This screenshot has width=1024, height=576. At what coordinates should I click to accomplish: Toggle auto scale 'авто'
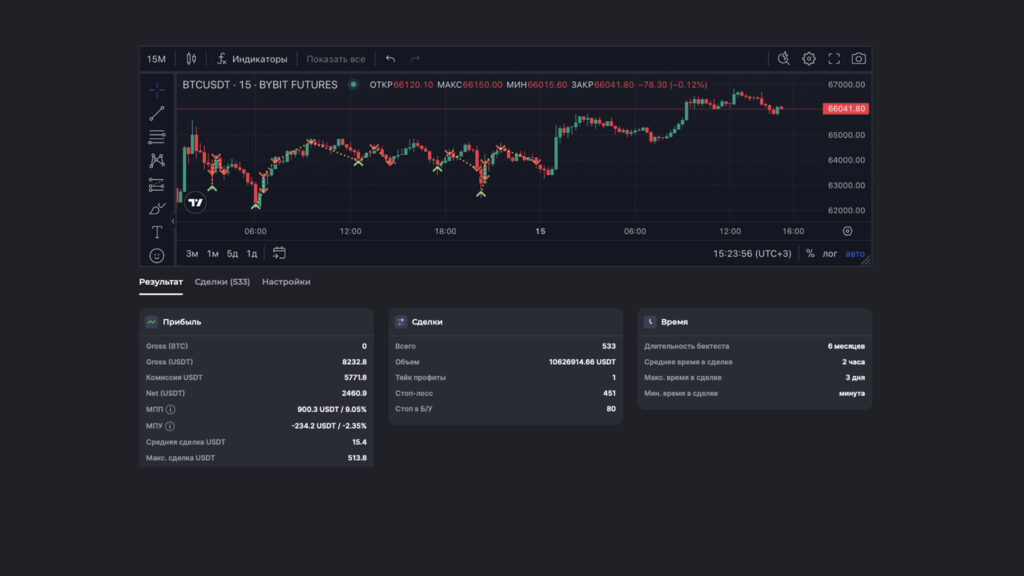[855, 254]
